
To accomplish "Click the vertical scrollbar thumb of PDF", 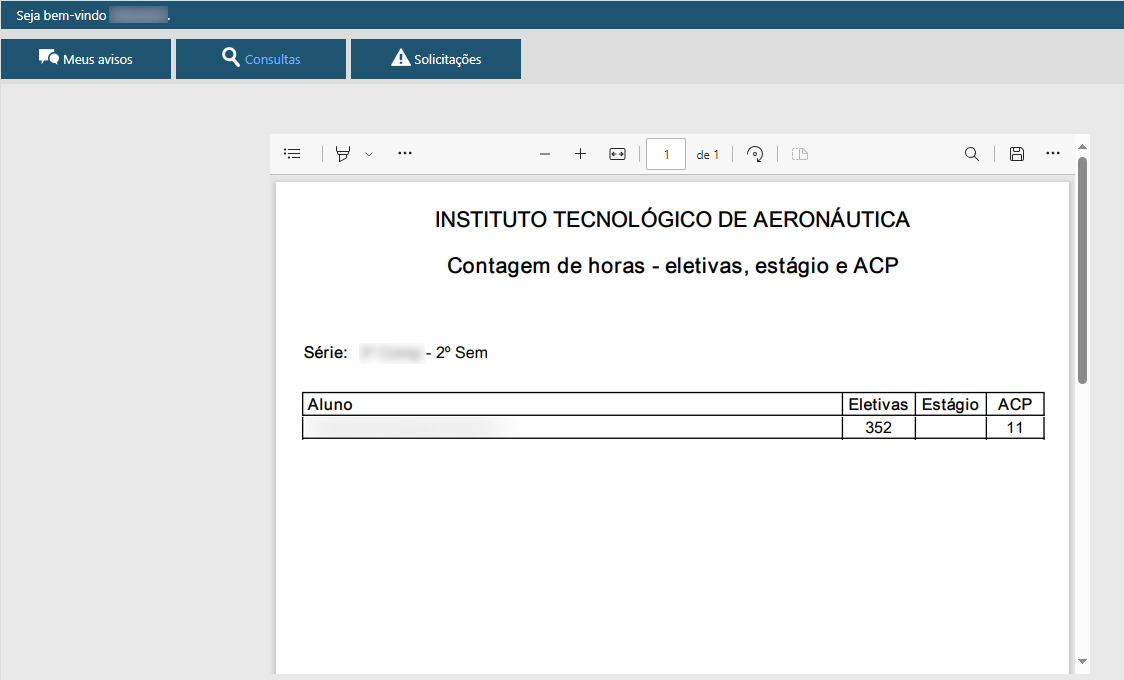I will click(1082, 270).
